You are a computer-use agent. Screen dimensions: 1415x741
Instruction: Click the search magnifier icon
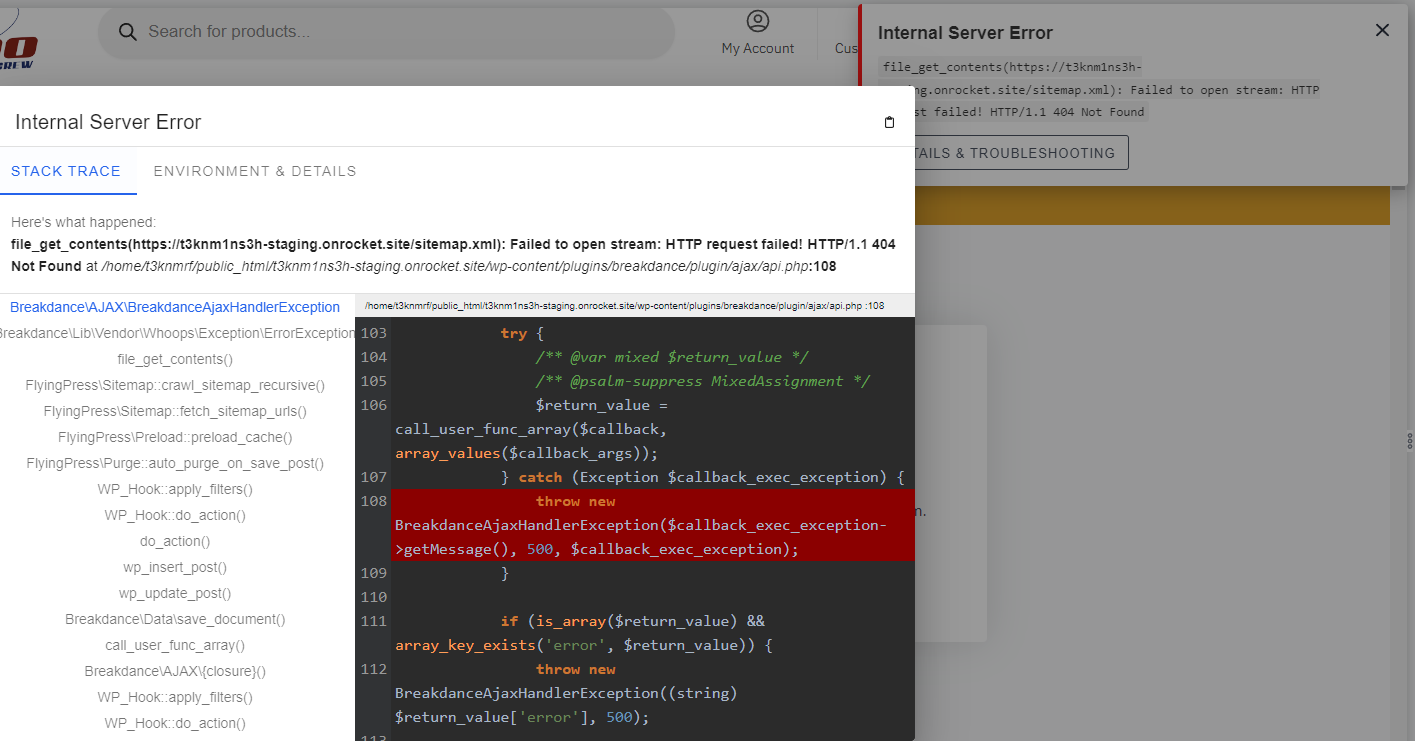coord(127,31)
